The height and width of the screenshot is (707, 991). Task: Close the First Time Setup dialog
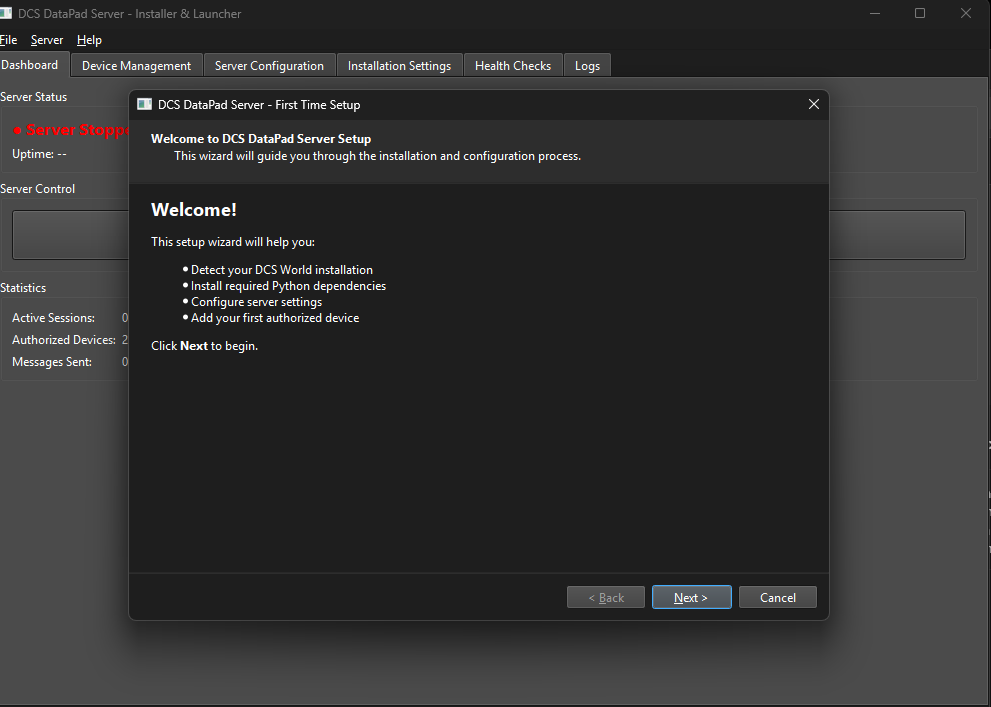[x=813, y=104]
